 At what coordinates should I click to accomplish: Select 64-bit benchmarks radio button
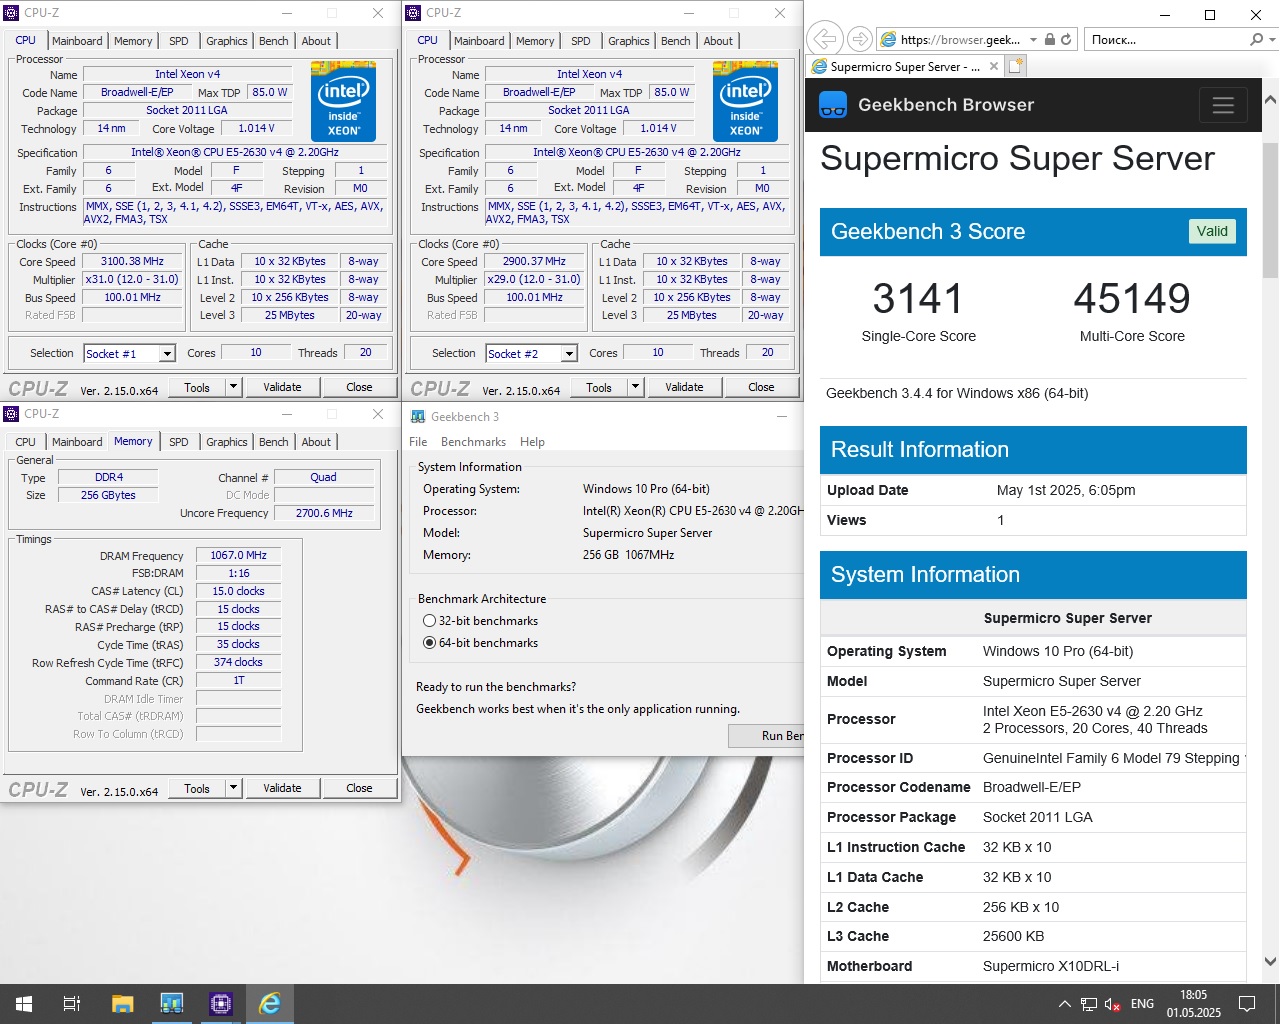[429, 643]
